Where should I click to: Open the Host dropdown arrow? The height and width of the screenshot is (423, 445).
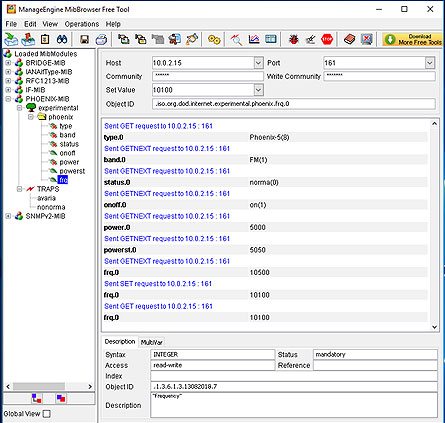click(258, 63)
